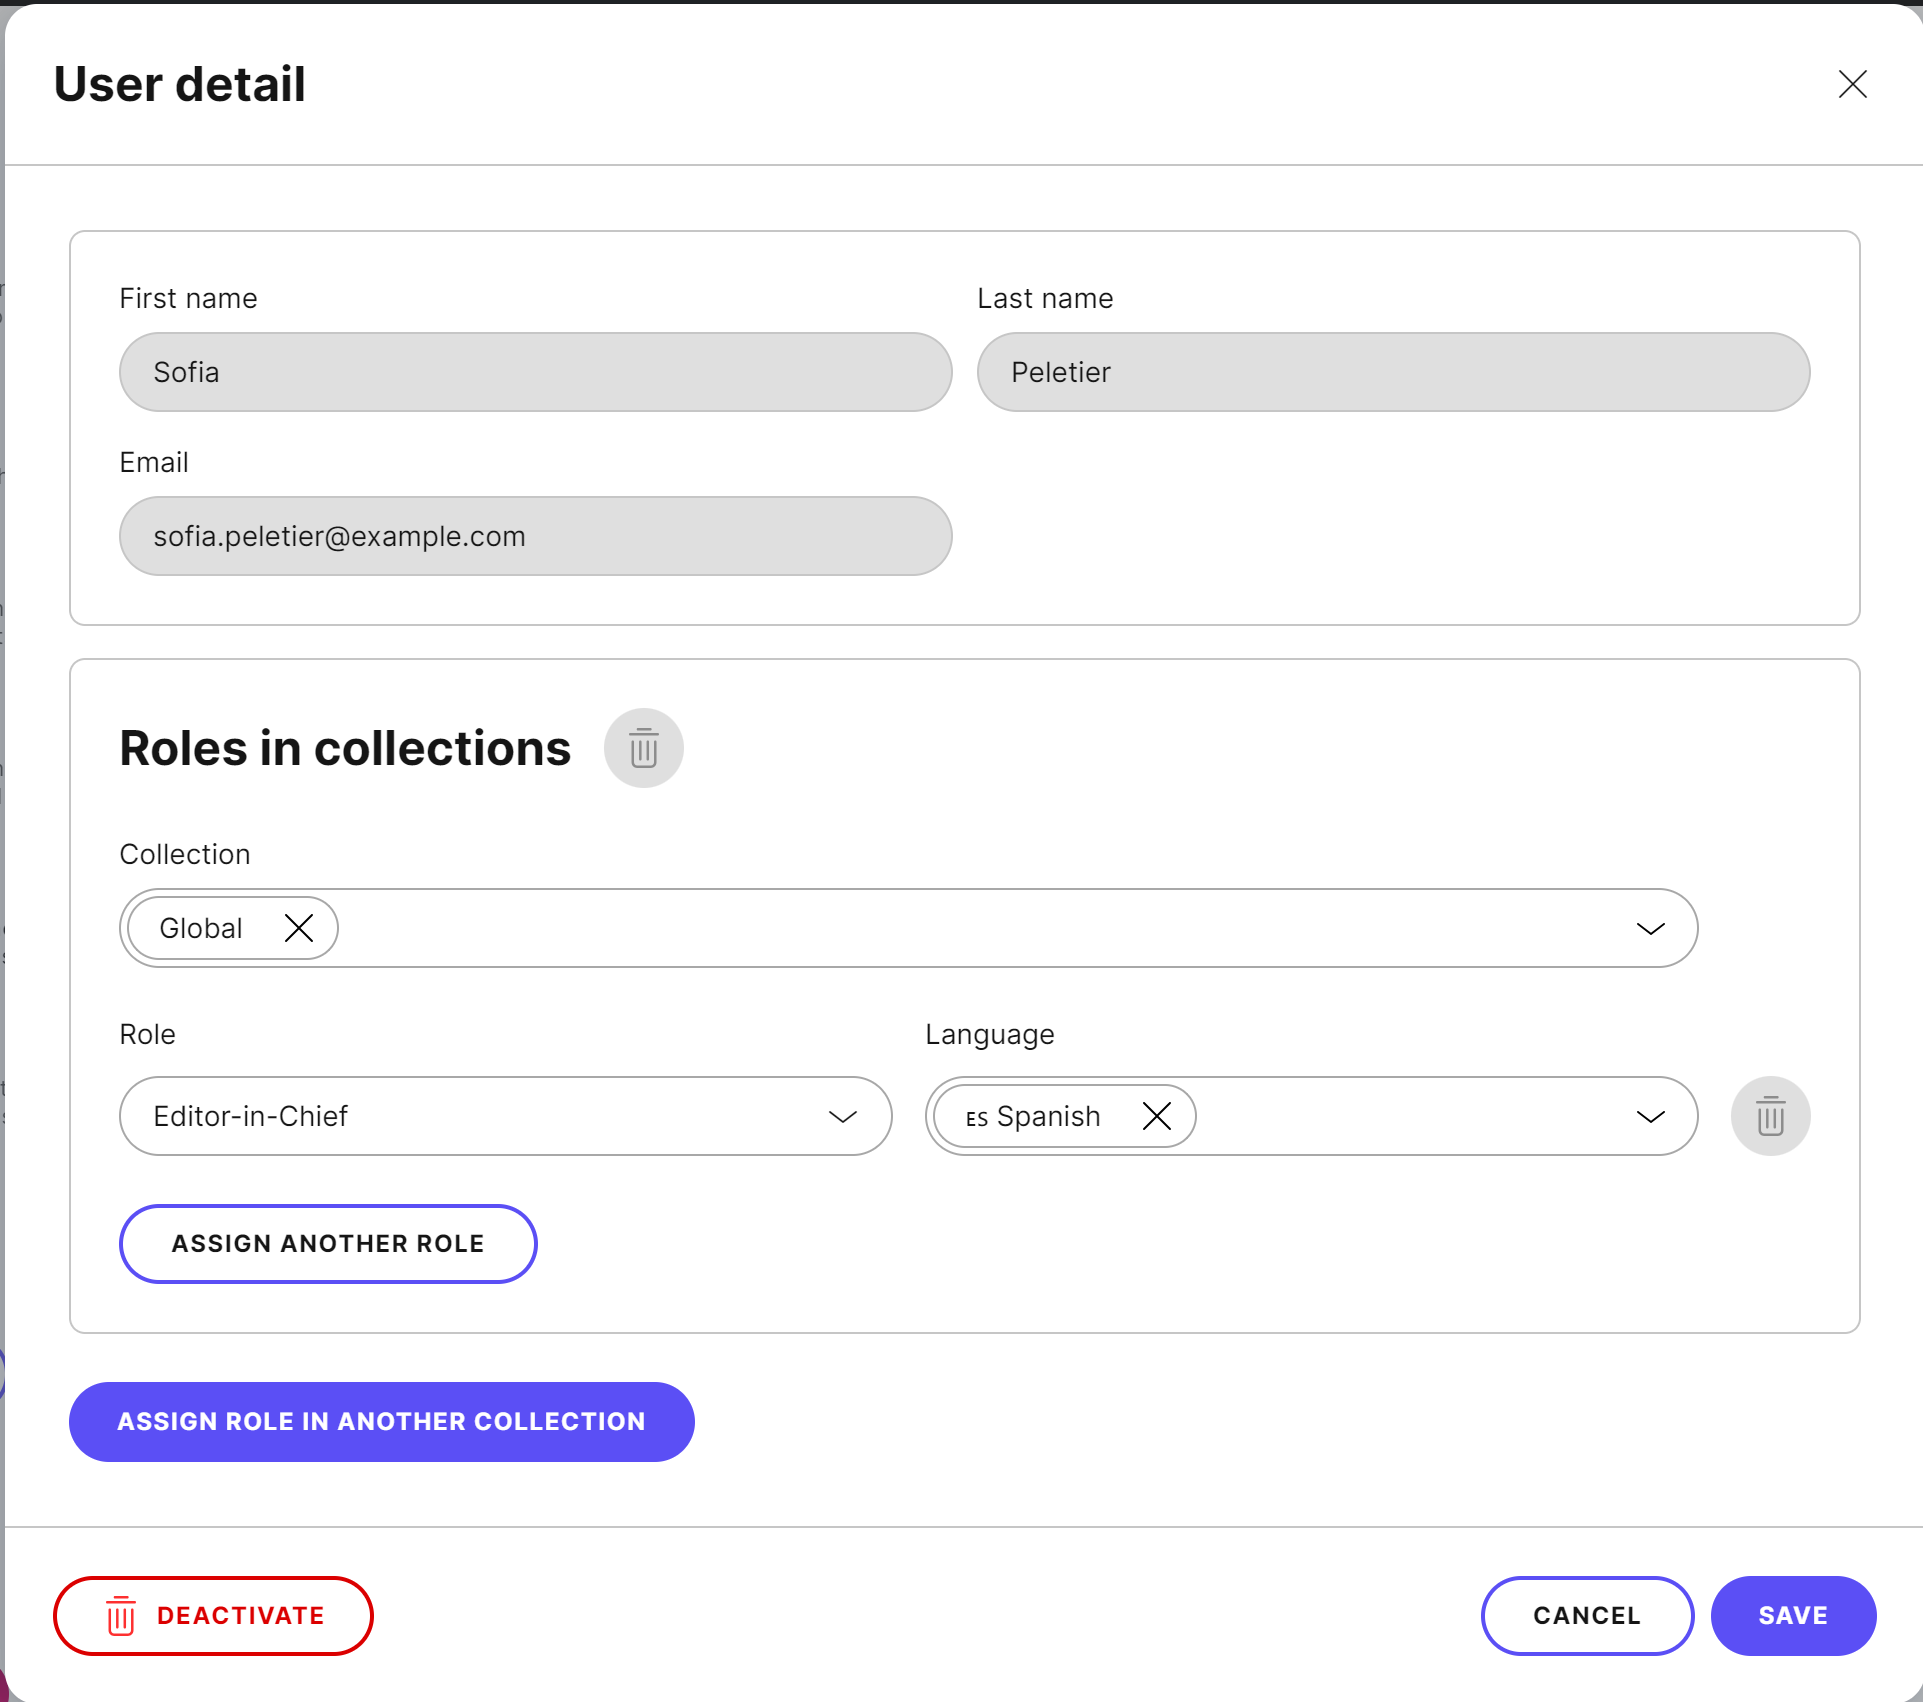Remove the Spanish language tag
Viewport: 1923px width, 1702px height.
tap(1156, 1116)
